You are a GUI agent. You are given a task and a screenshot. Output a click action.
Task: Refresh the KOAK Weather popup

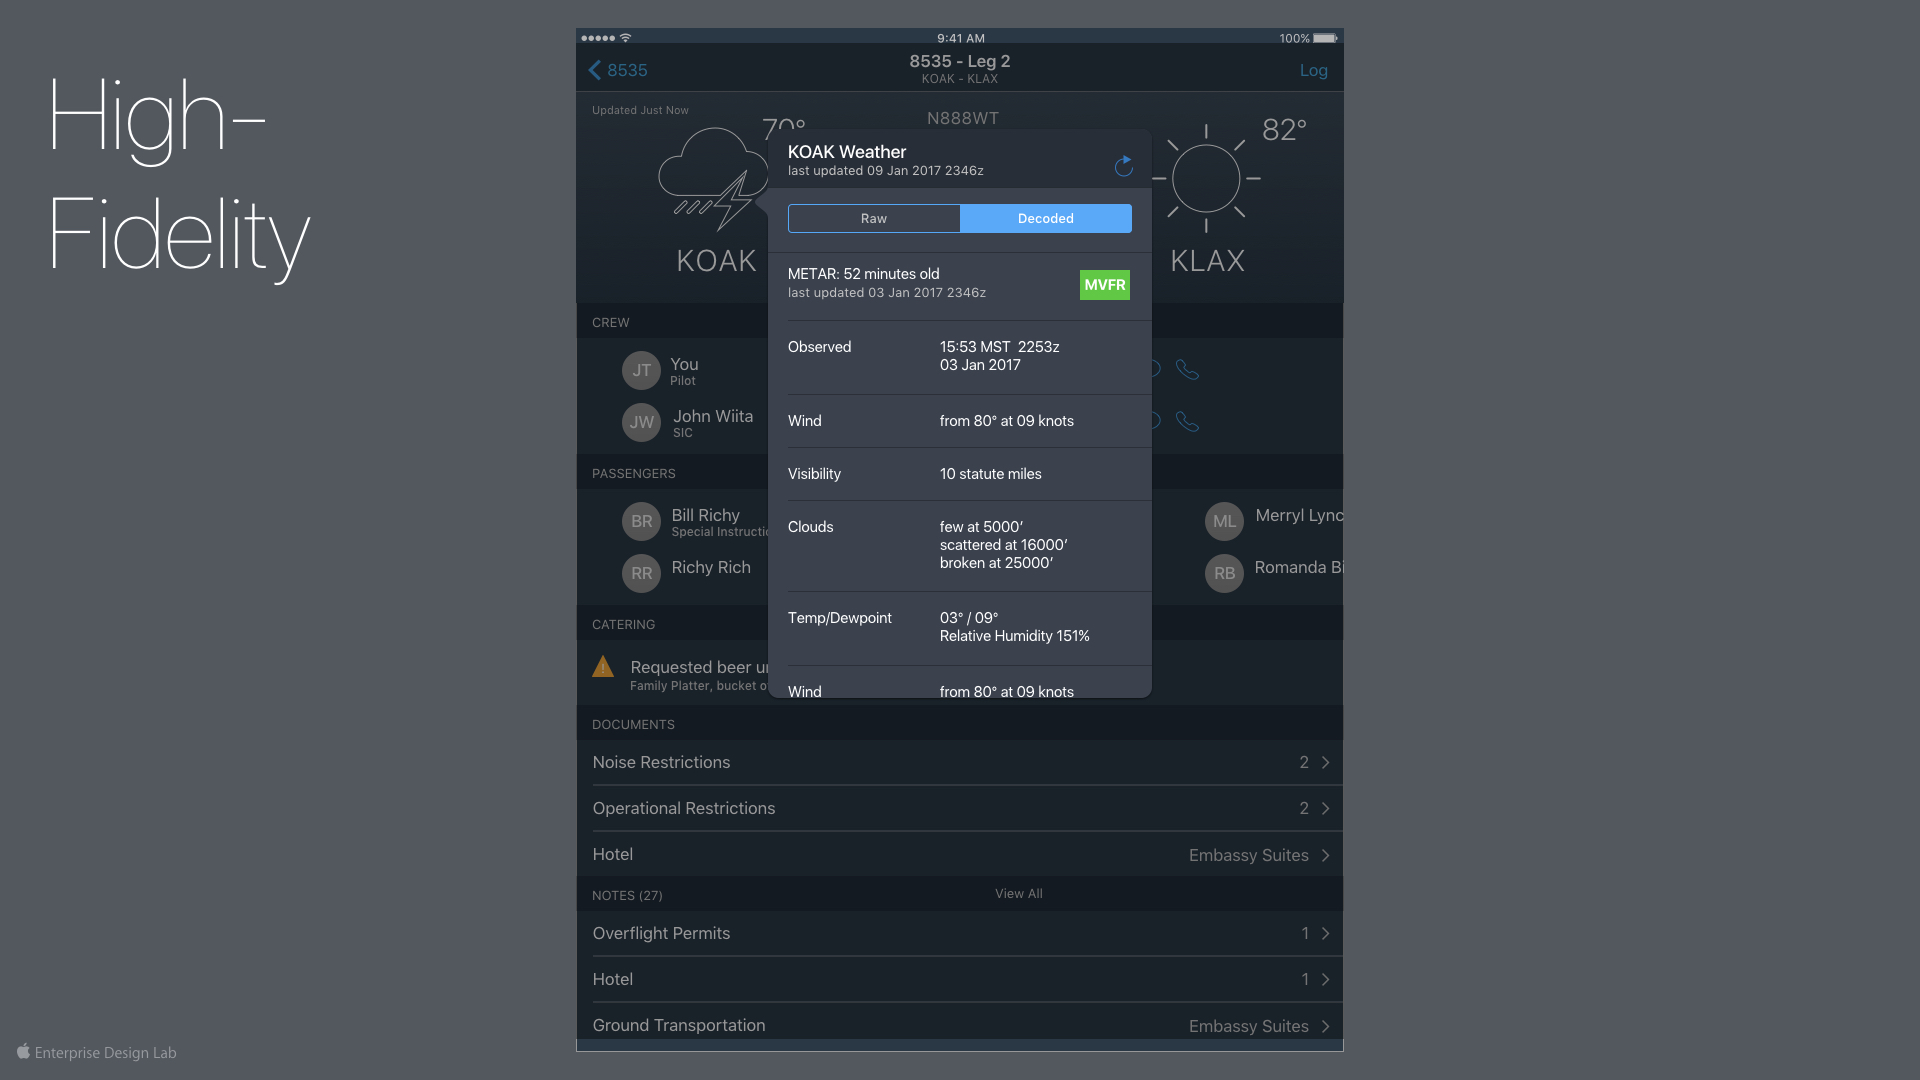click(1123, 165)
